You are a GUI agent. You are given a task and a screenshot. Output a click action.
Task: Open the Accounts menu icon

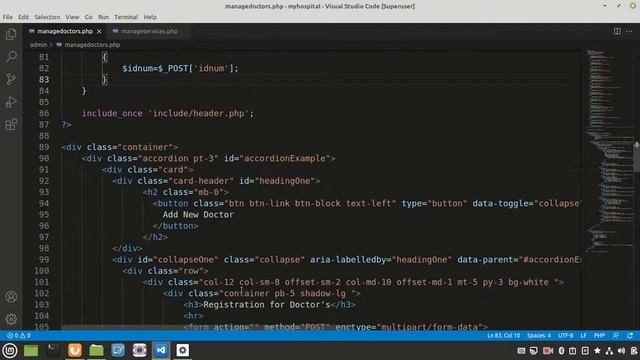point(11,297)
